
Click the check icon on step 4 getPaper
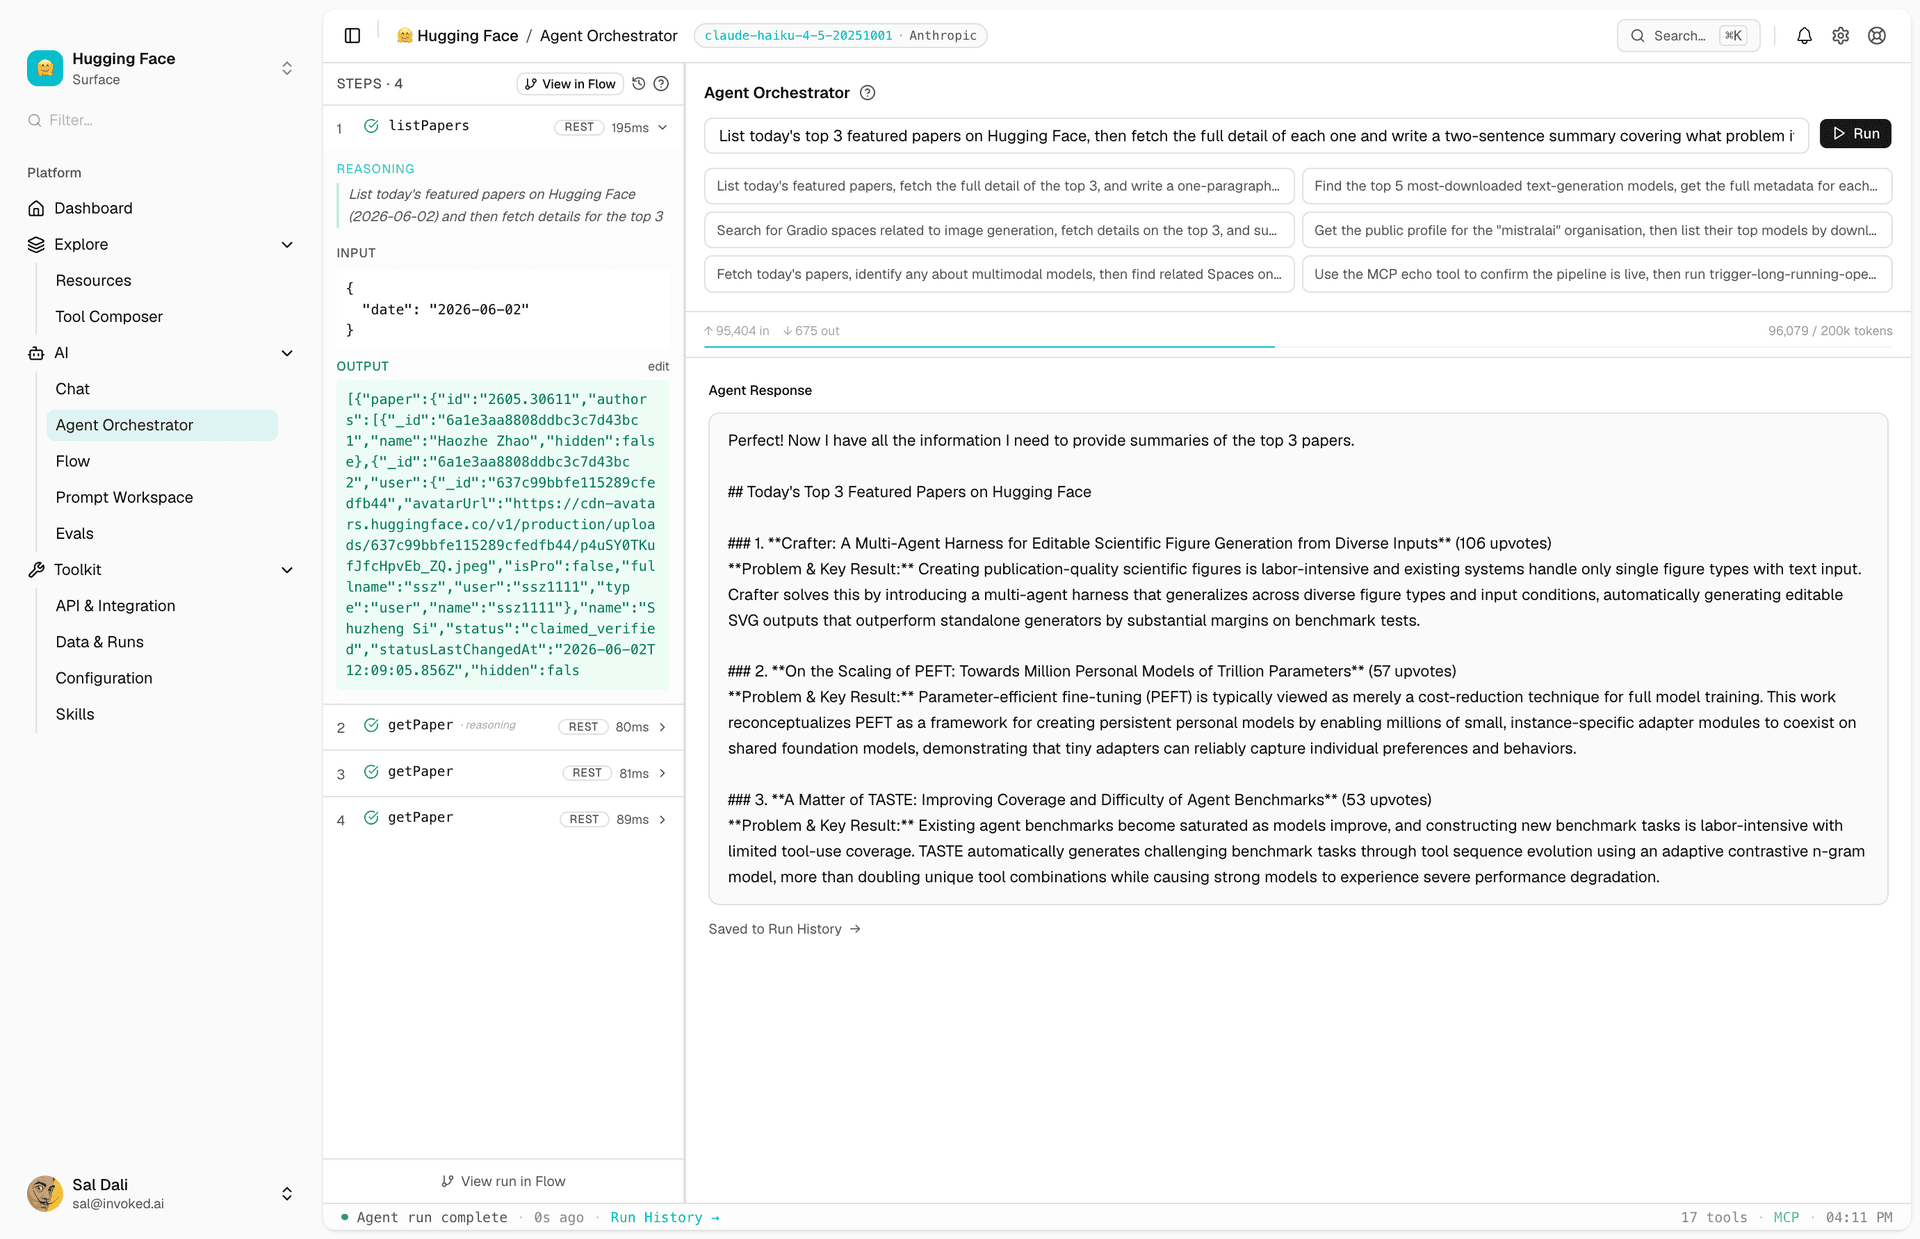click(x=371, y=818)
